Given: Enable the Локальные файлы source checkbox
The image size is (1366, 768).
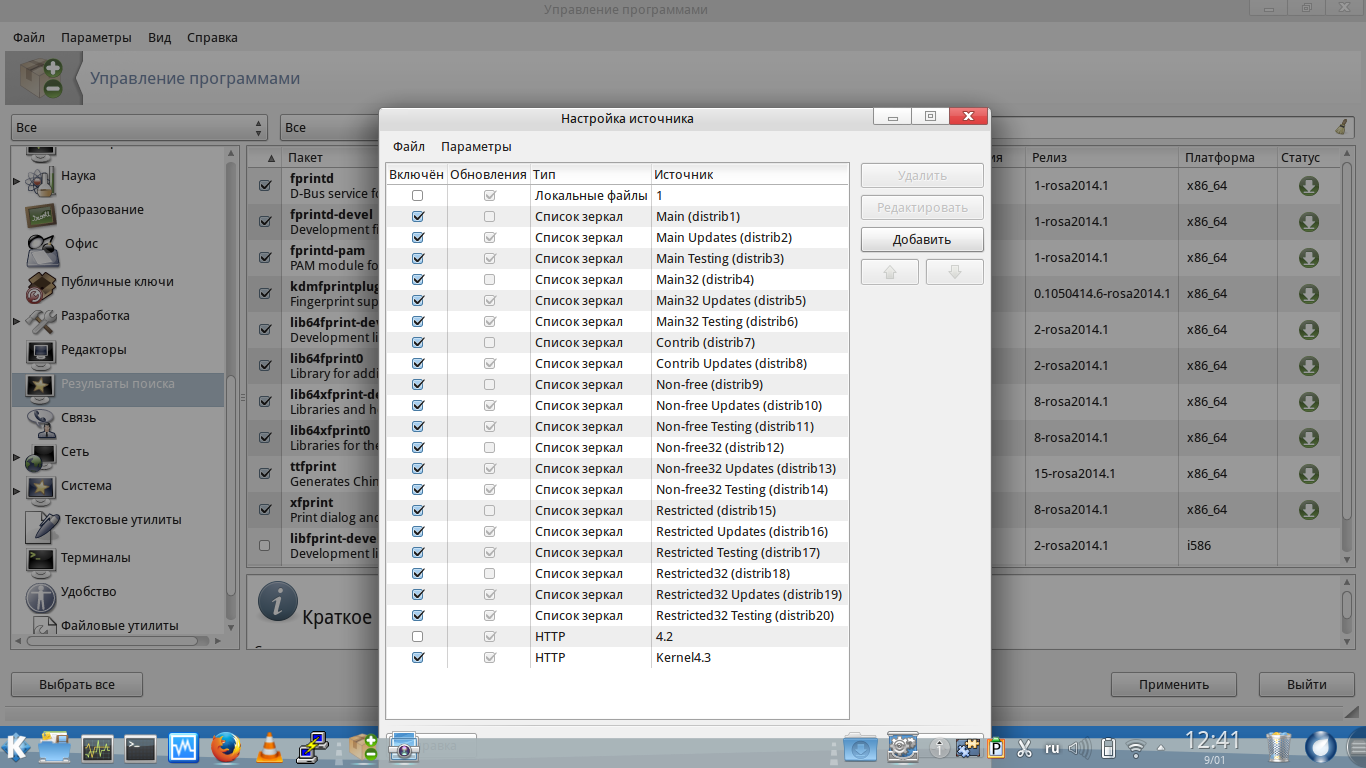Looking at the screenshot, I should tap(418, 196).
